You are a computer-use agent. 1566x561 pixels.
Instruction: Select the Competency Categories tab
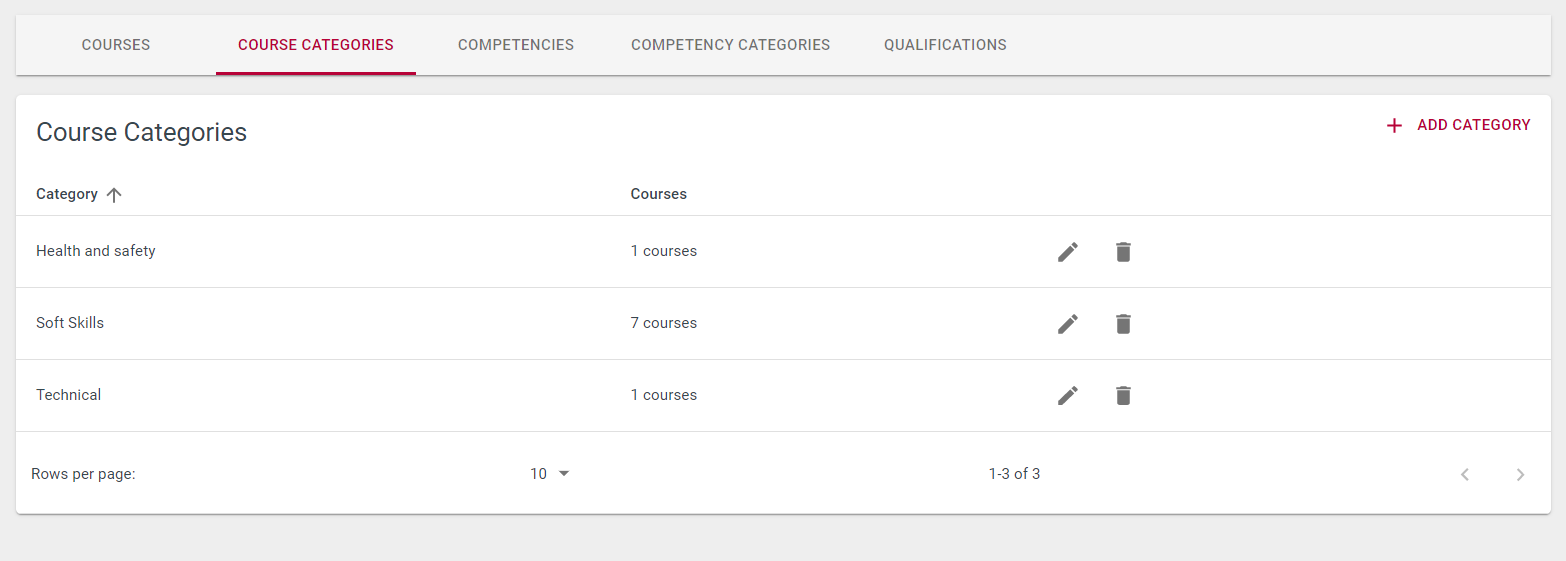coord(730,45)
